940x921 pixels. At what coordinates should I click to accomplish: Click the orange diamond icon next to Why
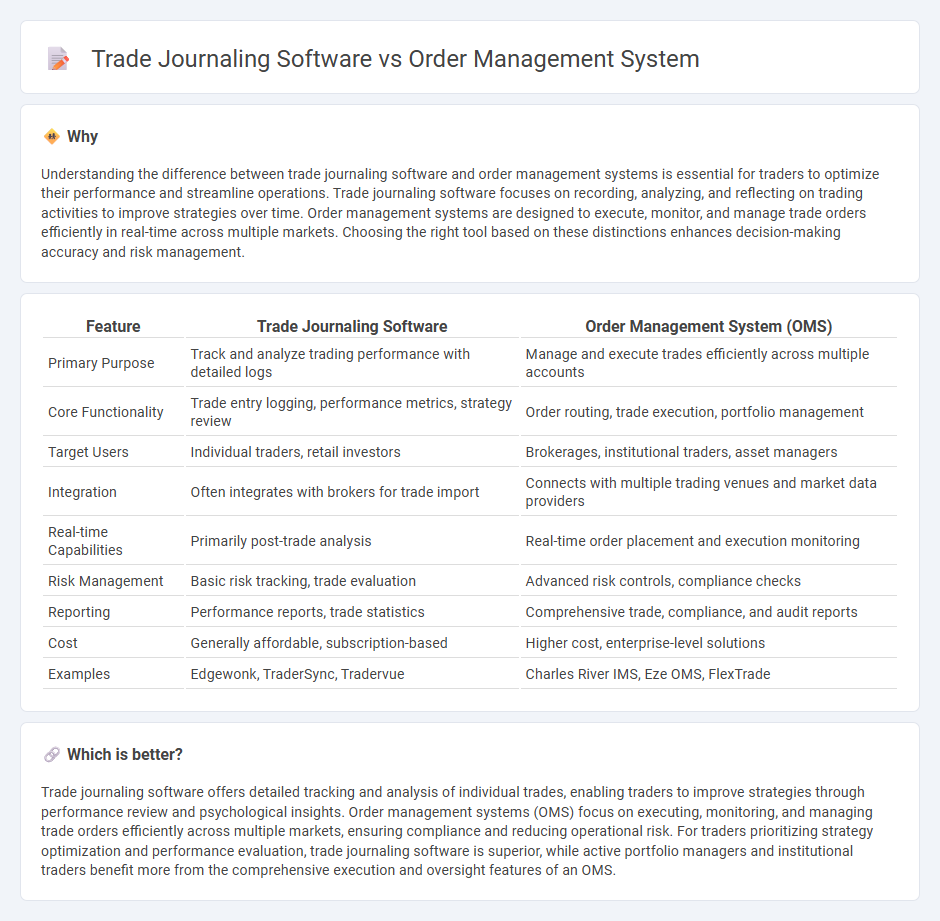pos(52,137)
